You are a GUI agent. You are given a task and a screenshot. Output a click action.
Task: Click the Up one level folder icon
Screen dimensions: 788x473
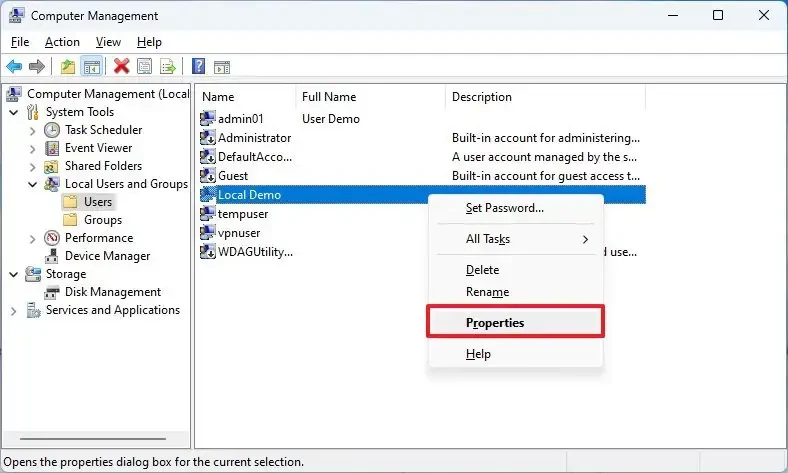(x=68, y=66)
